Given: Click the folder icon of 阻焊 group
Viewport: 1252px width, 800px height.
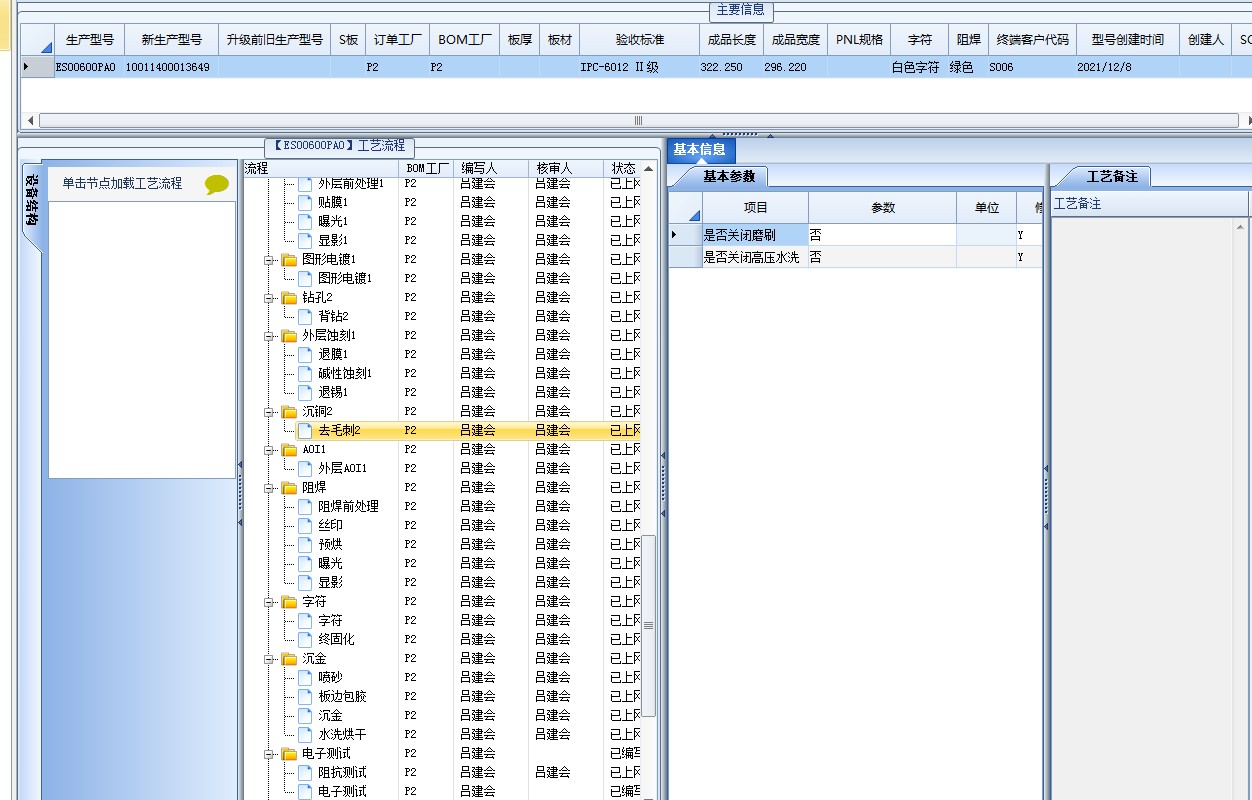Looking at the screenshot, I should (289, 488).
